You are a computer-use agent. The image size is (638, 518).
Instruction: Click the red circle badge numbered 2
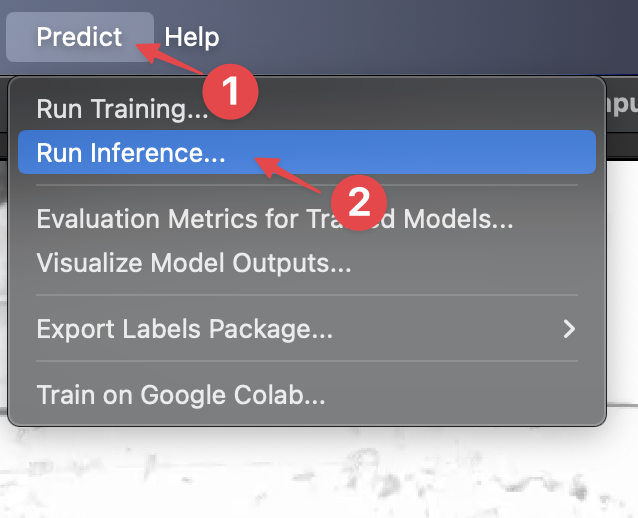pos(358,203)
